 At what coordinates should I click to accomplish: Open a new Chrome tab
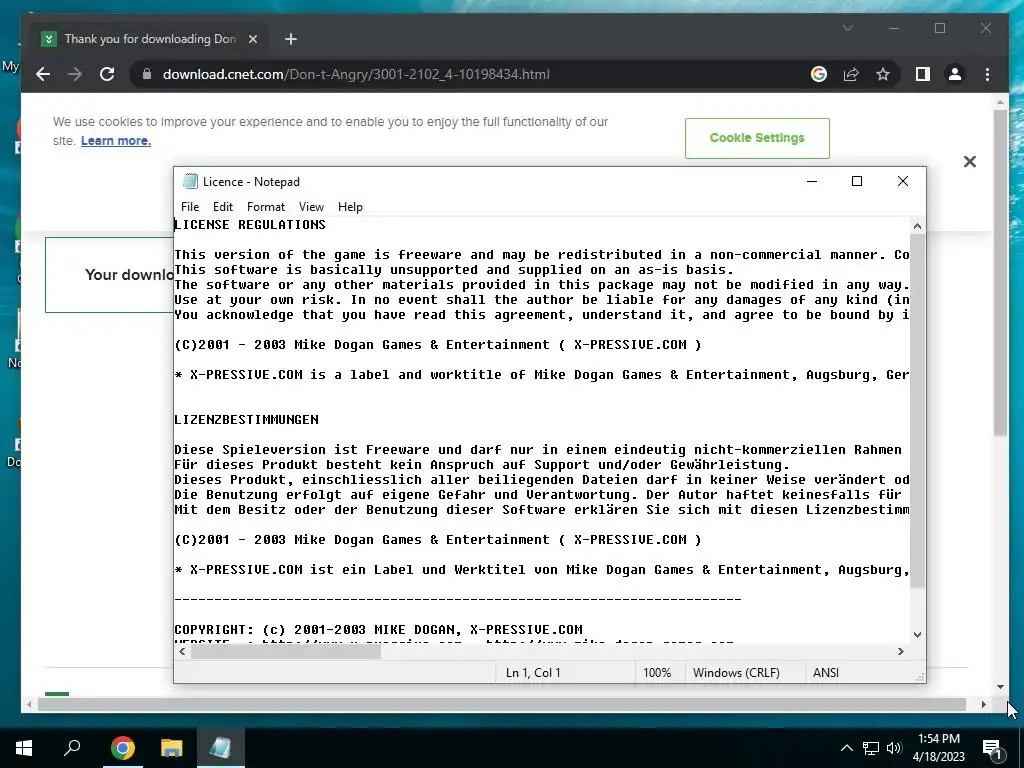click(x=291, y=39)
